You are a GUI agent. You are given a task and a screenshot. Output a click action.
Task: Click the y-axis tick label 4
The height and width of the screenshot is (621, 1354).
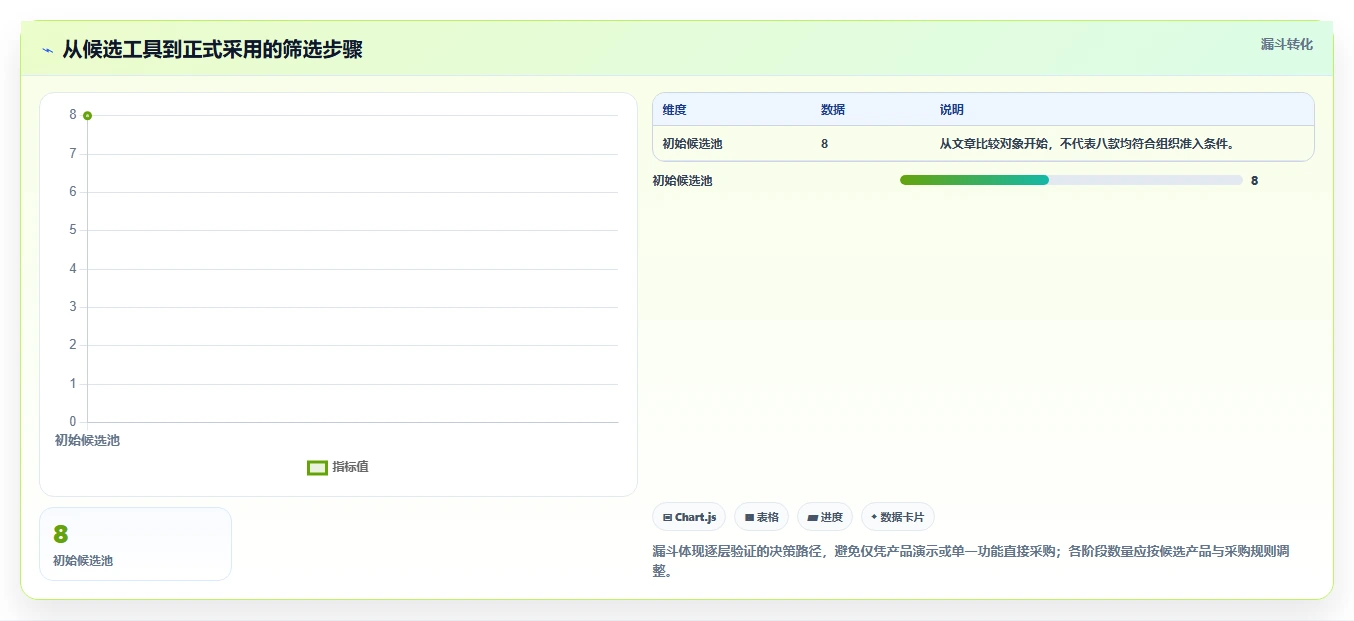click(73, 269)
